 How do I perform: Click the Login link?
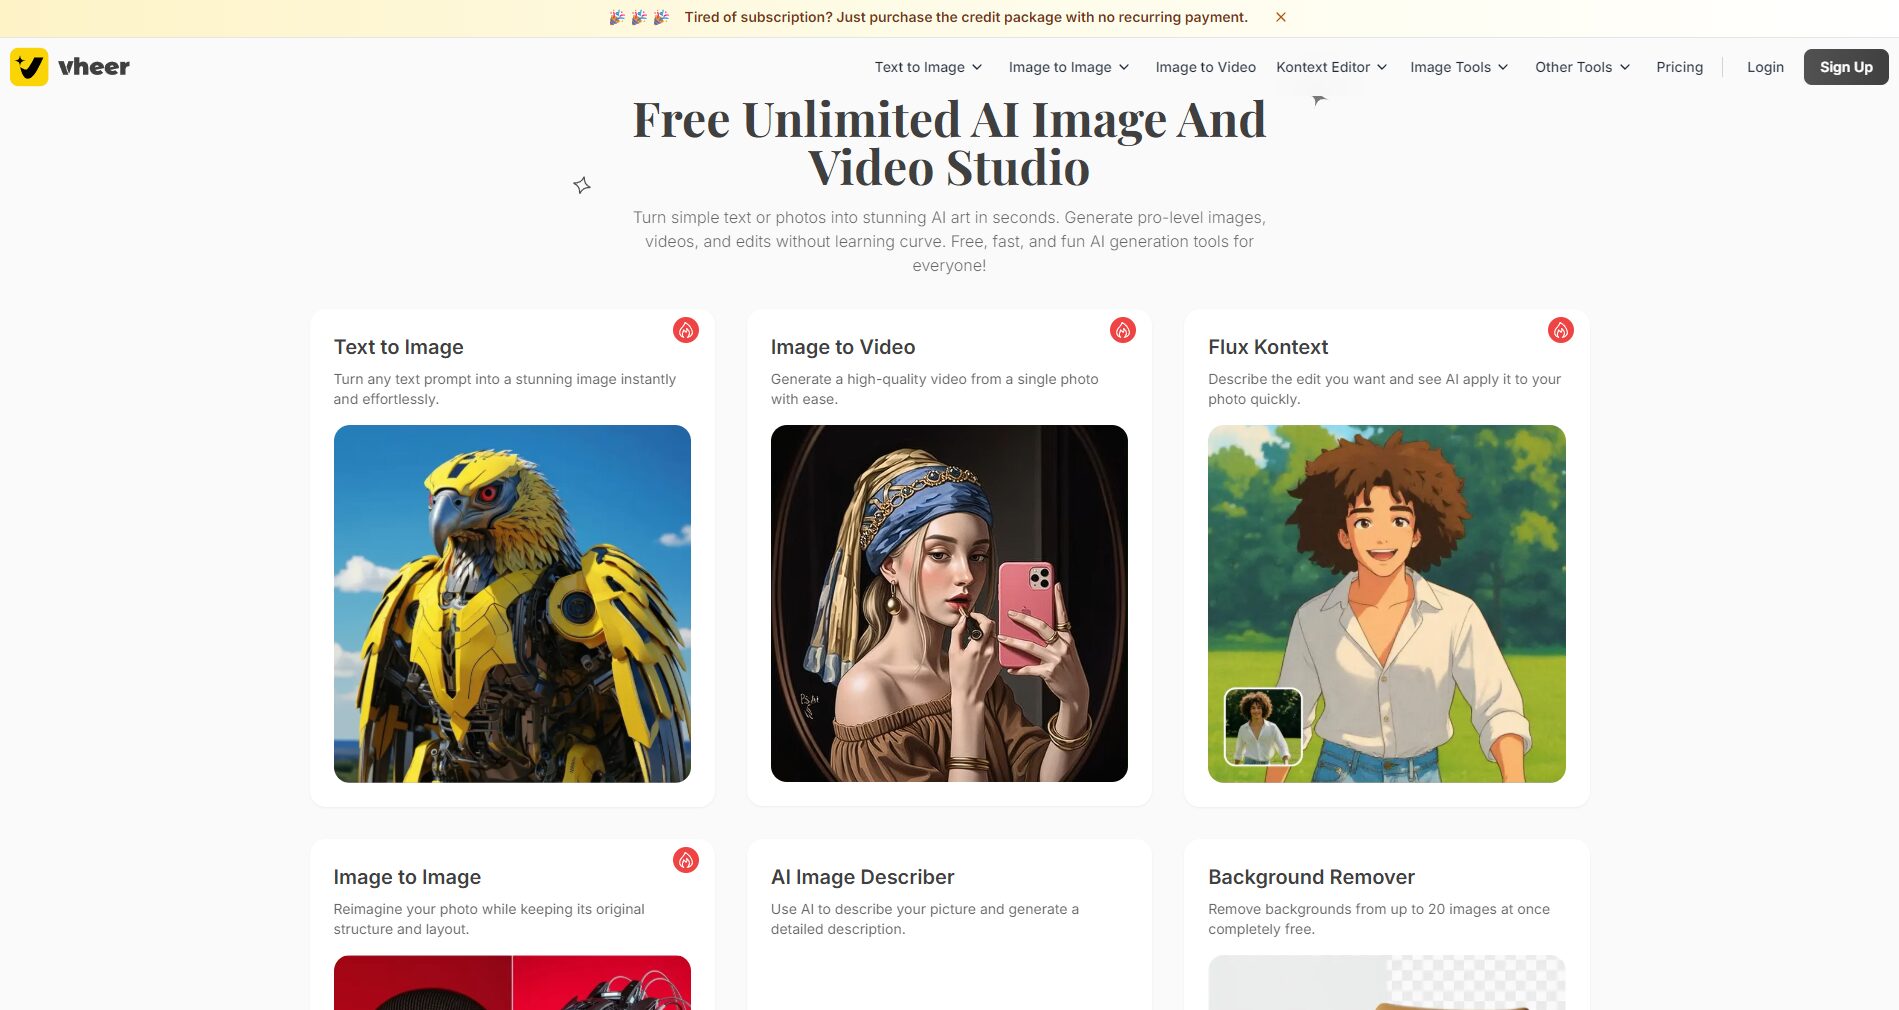pos(1765,67)
